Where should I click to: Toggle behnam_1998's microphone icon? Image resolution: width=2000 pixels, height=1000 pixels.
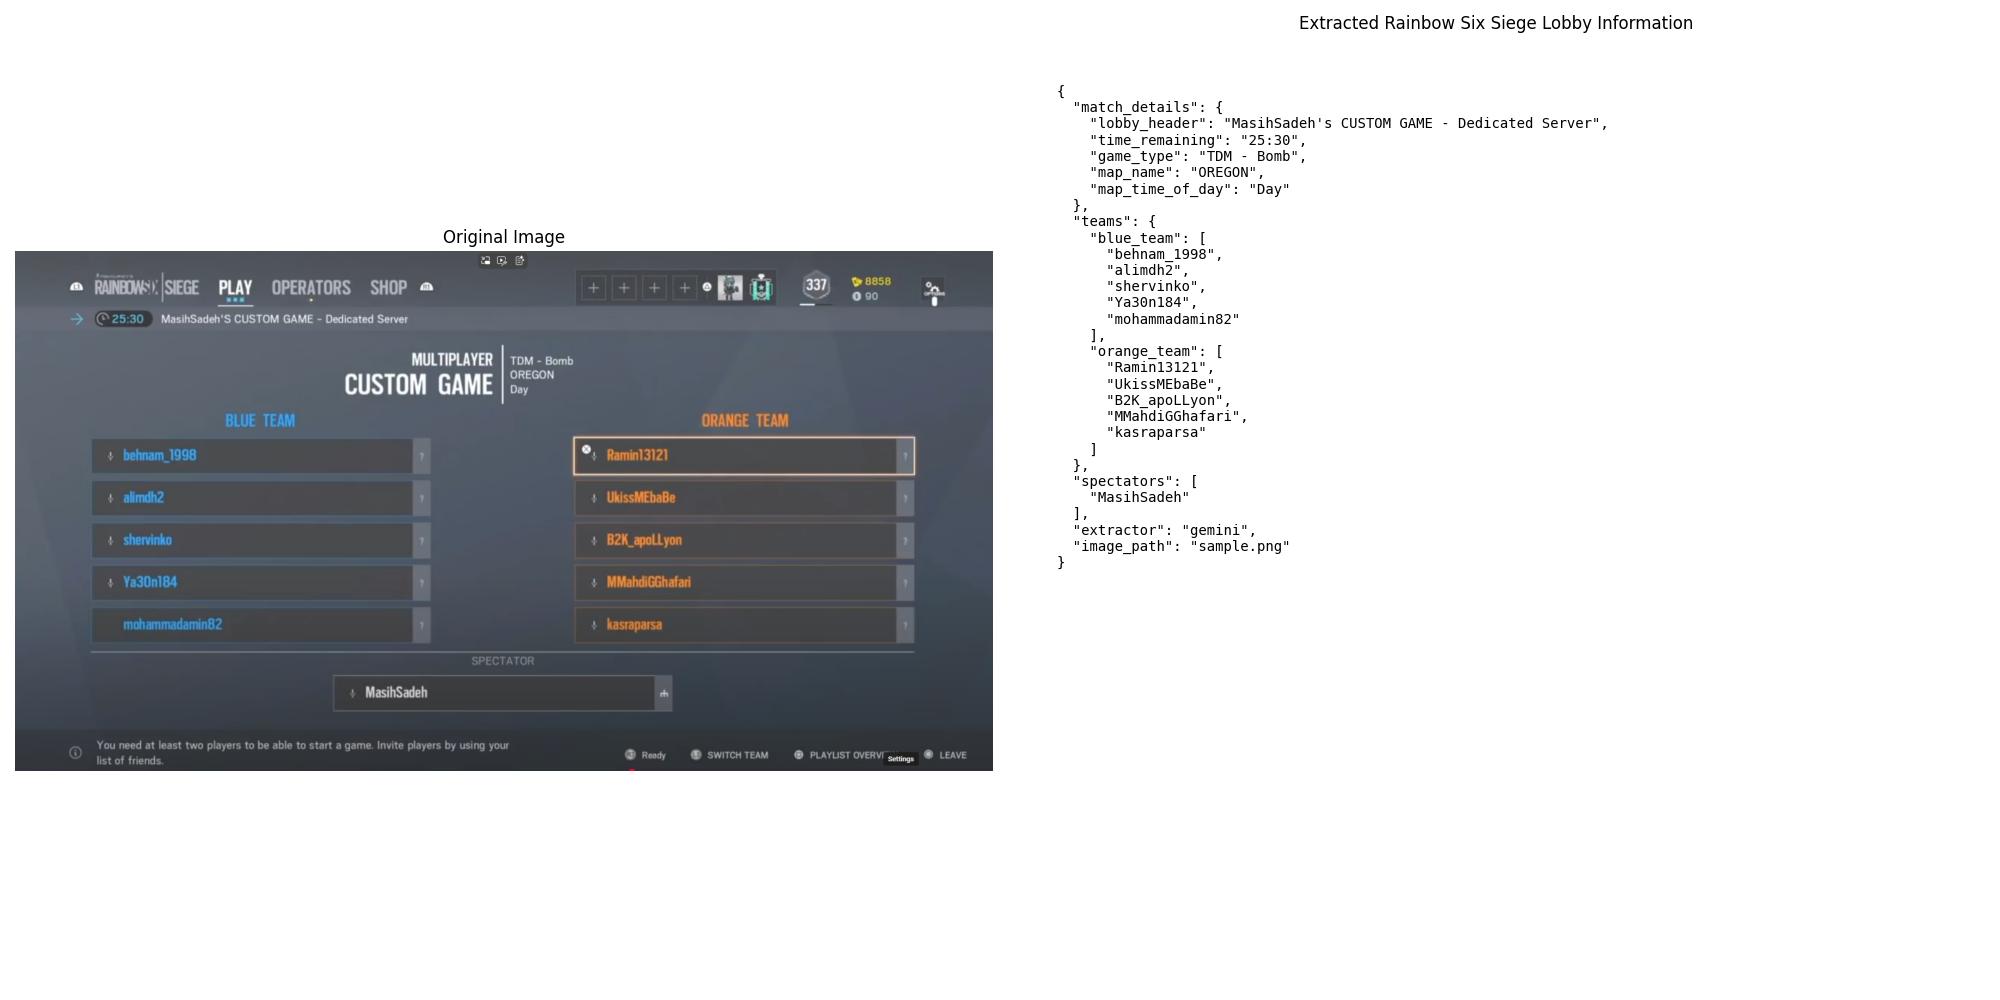[110, 456]
